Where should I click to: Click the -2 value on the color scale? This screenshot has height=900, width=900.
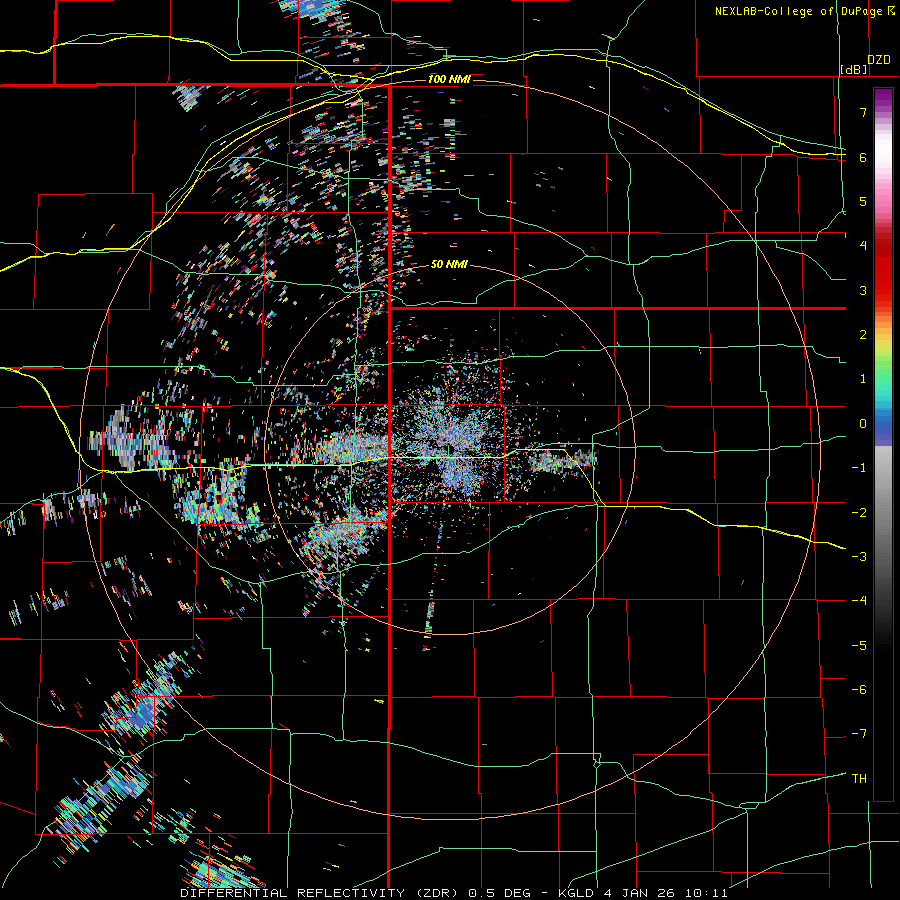tap(859, 513)
